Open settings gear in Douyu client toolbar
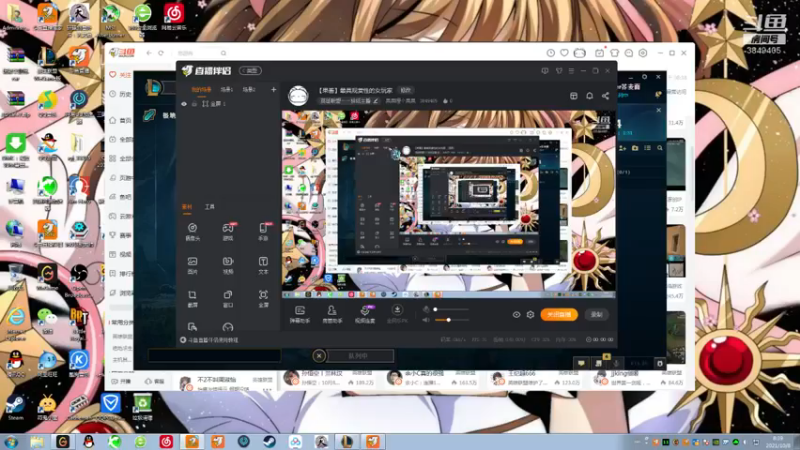This screenshot has width=800, height=450. click(x=643, y=53)
